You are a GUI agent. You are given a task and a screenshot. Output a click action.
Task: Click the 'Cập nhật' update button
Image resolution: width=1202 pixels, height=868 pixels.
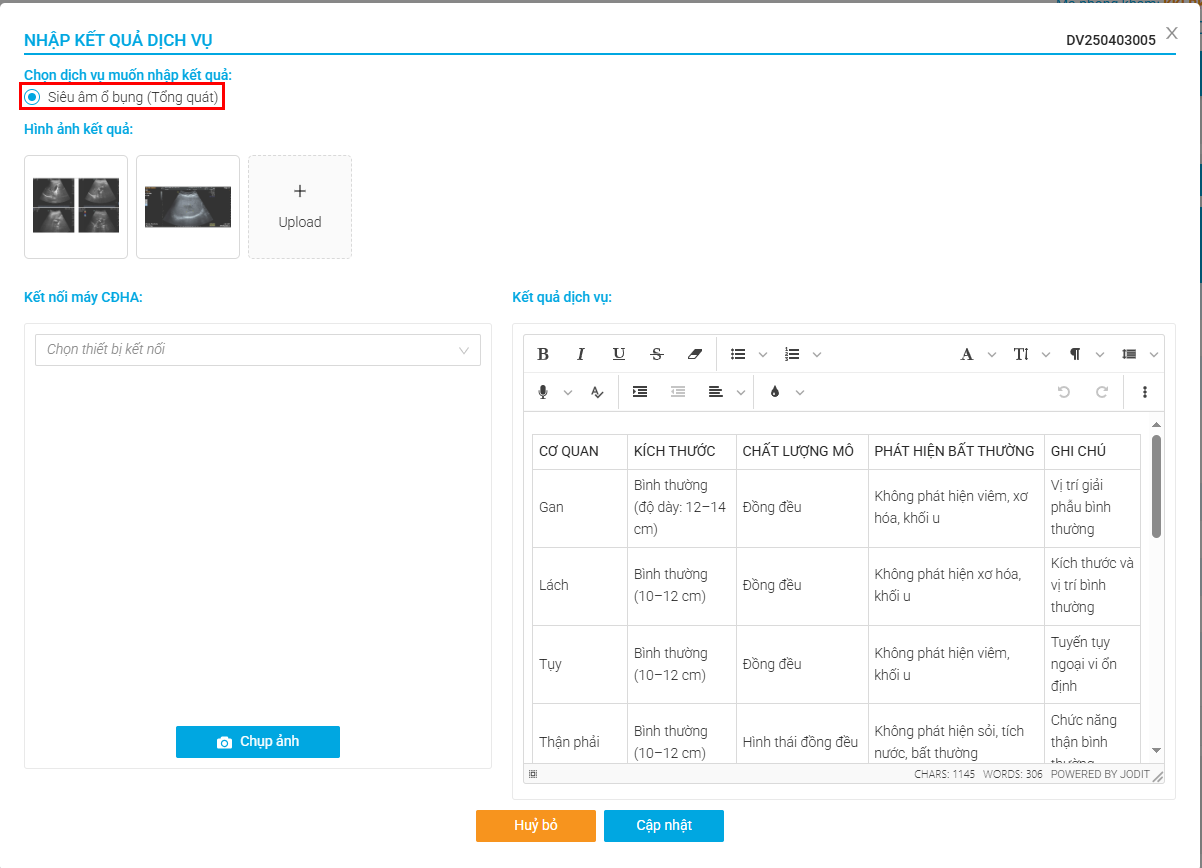[664, 826]
